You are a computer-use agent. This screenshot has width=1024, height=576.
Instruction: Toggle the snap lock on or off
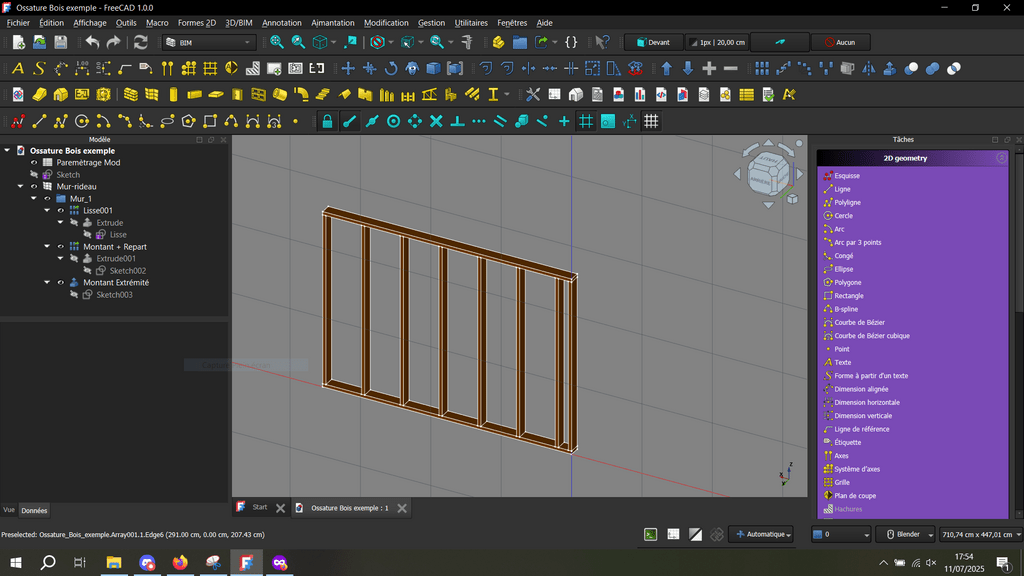(x=327, y=121)
